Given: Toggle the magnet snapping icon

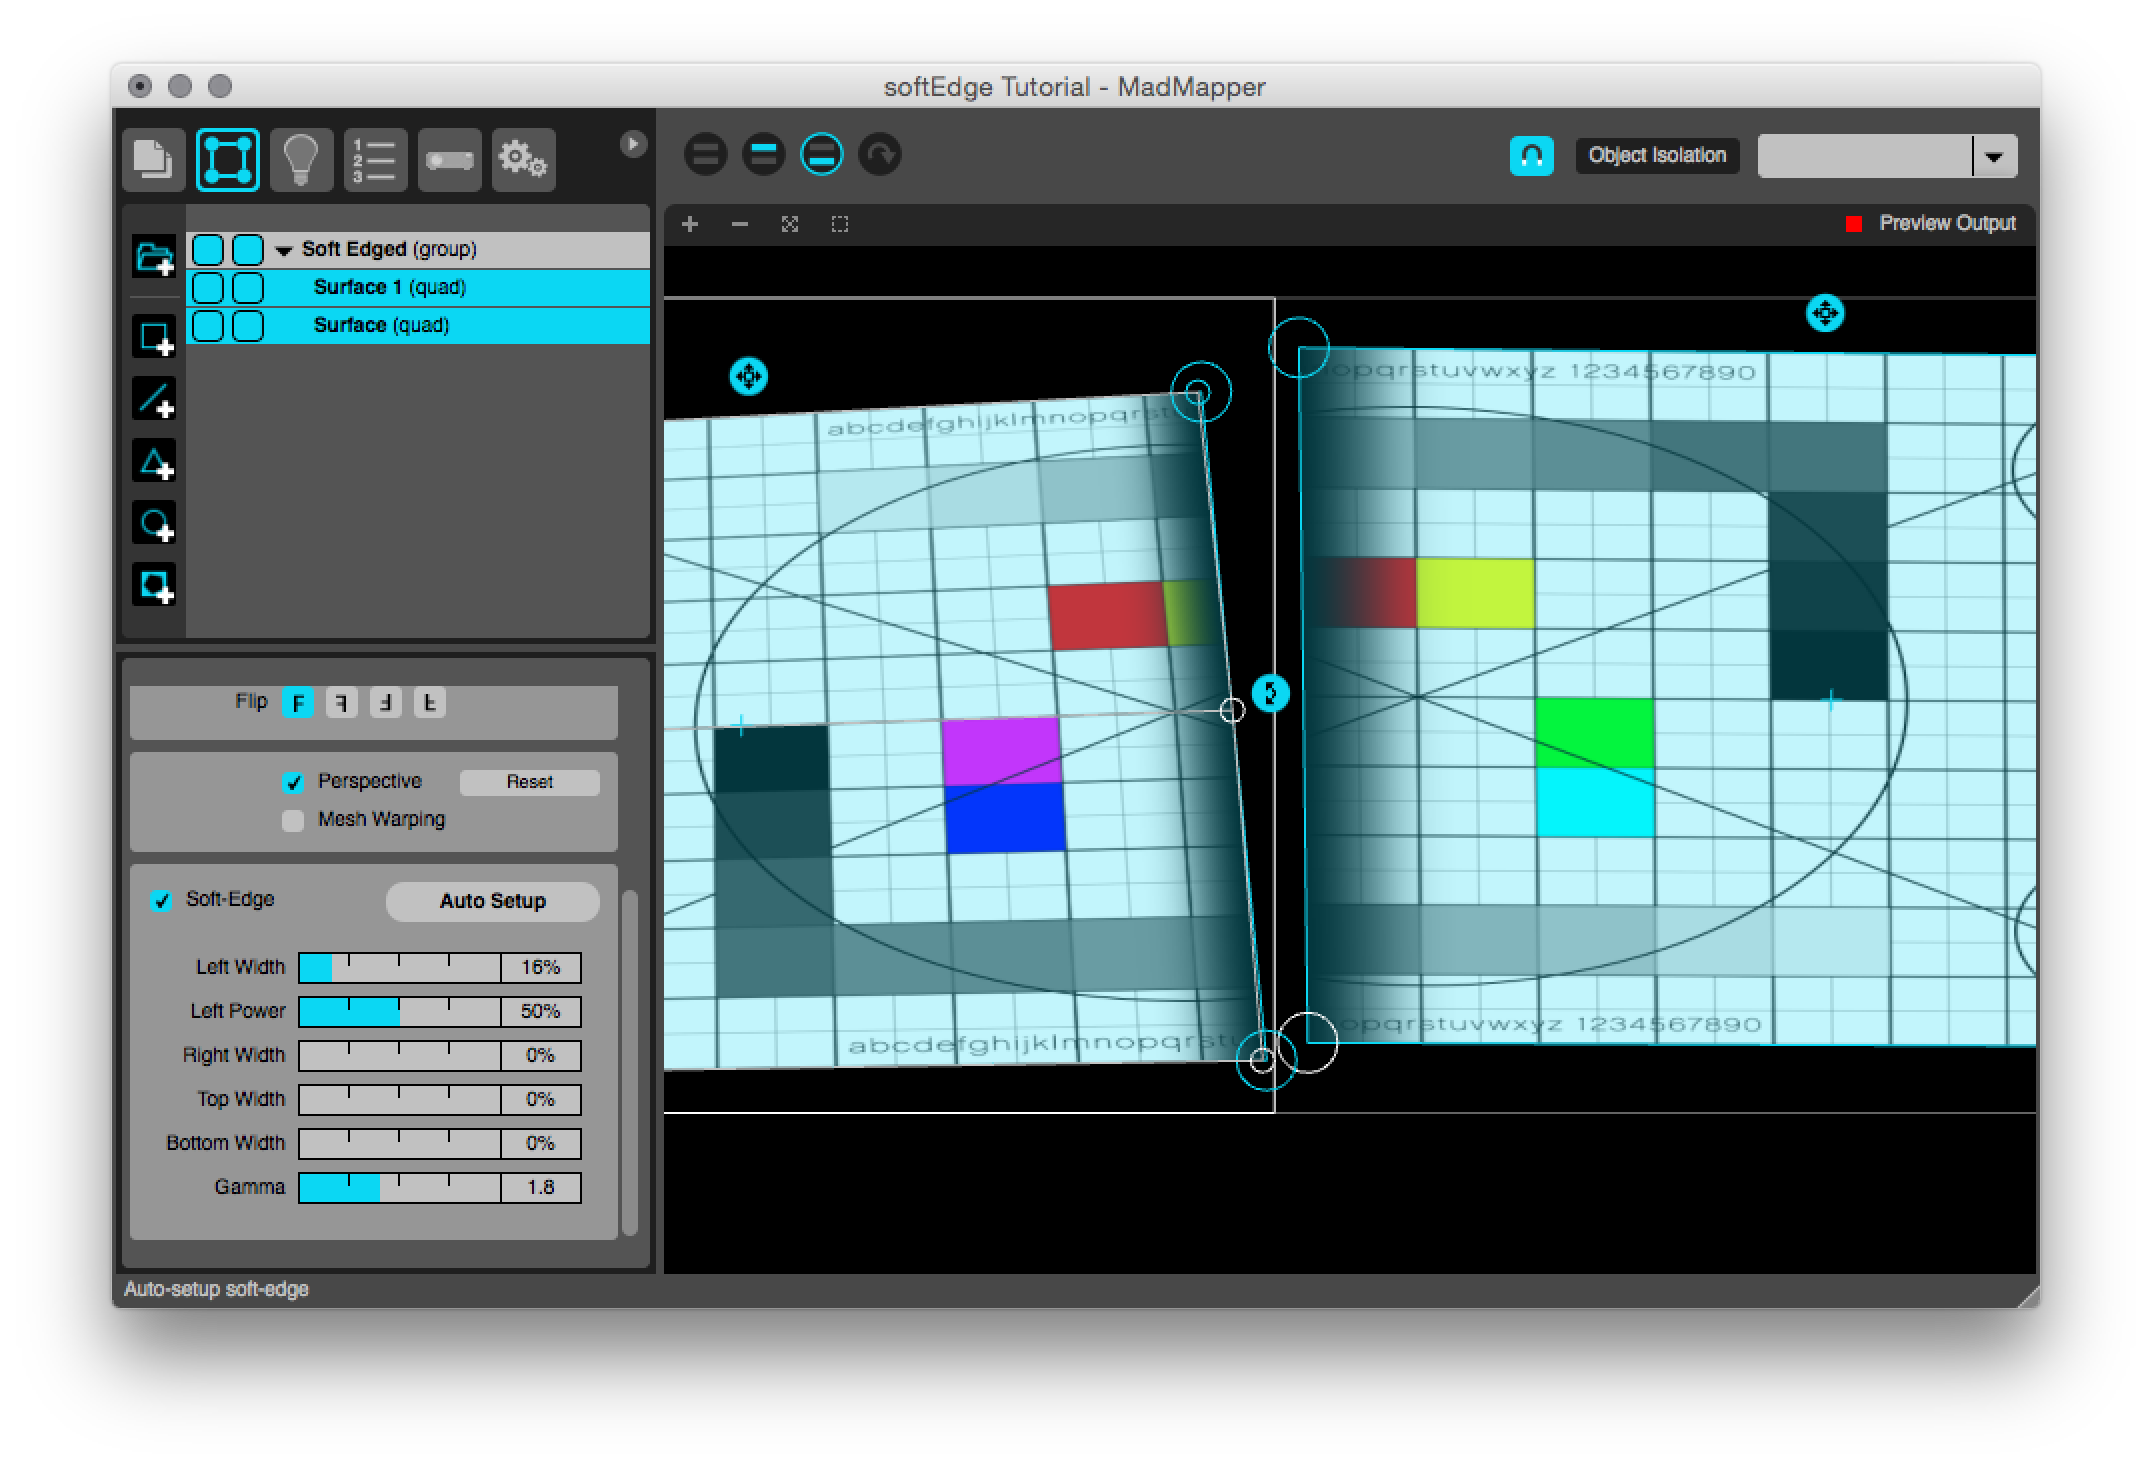Looking at the screenshot, I should point(1531,156).
